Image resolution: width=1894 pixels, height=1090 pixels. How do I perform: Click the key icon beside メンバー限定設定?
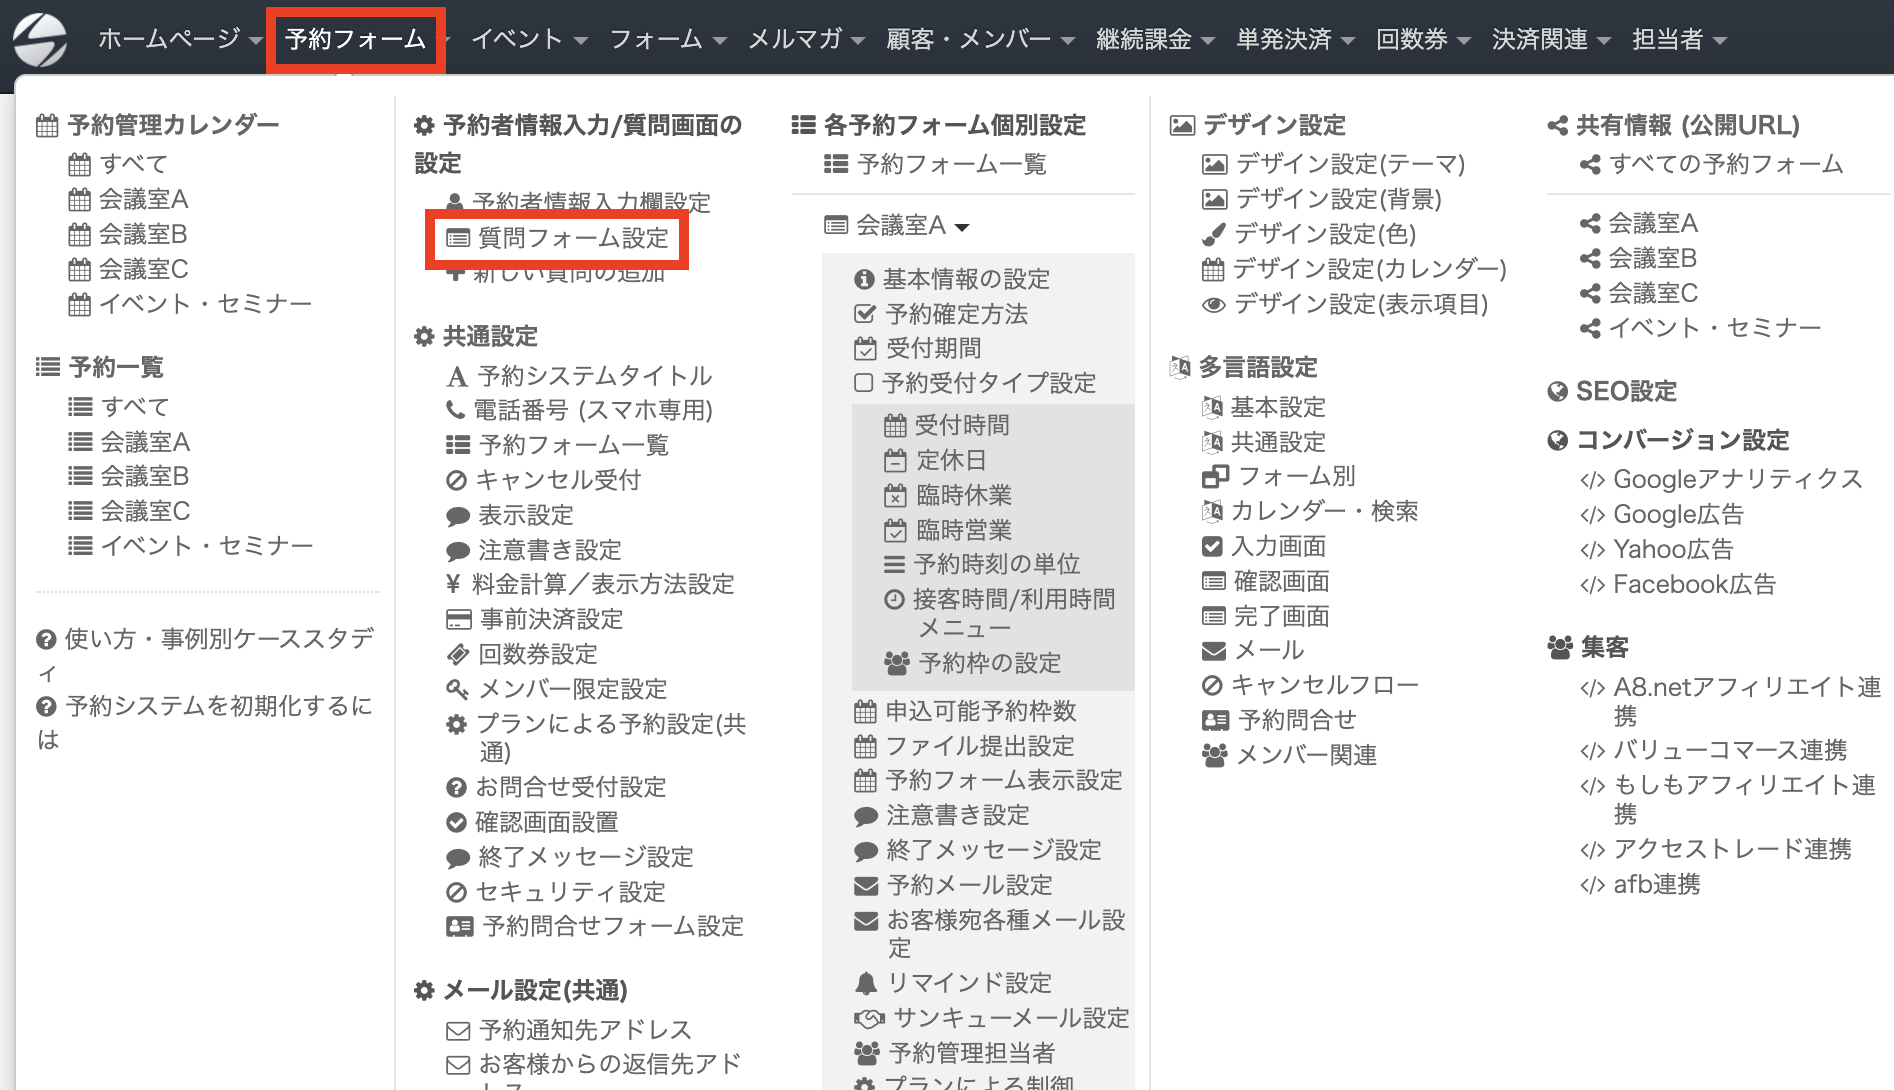pos(457,689)
